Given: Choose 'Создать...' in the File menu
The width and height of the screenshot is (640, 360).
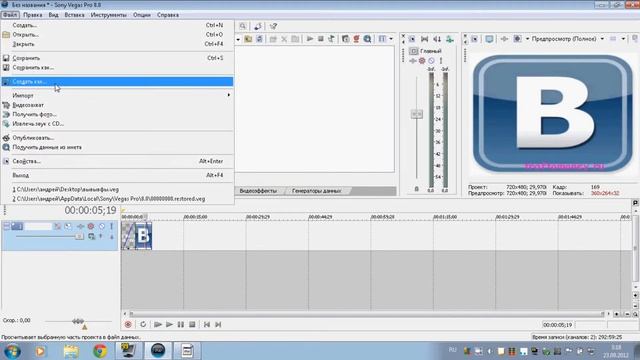Looking at the screenshot, I should (x=117, y=25).
